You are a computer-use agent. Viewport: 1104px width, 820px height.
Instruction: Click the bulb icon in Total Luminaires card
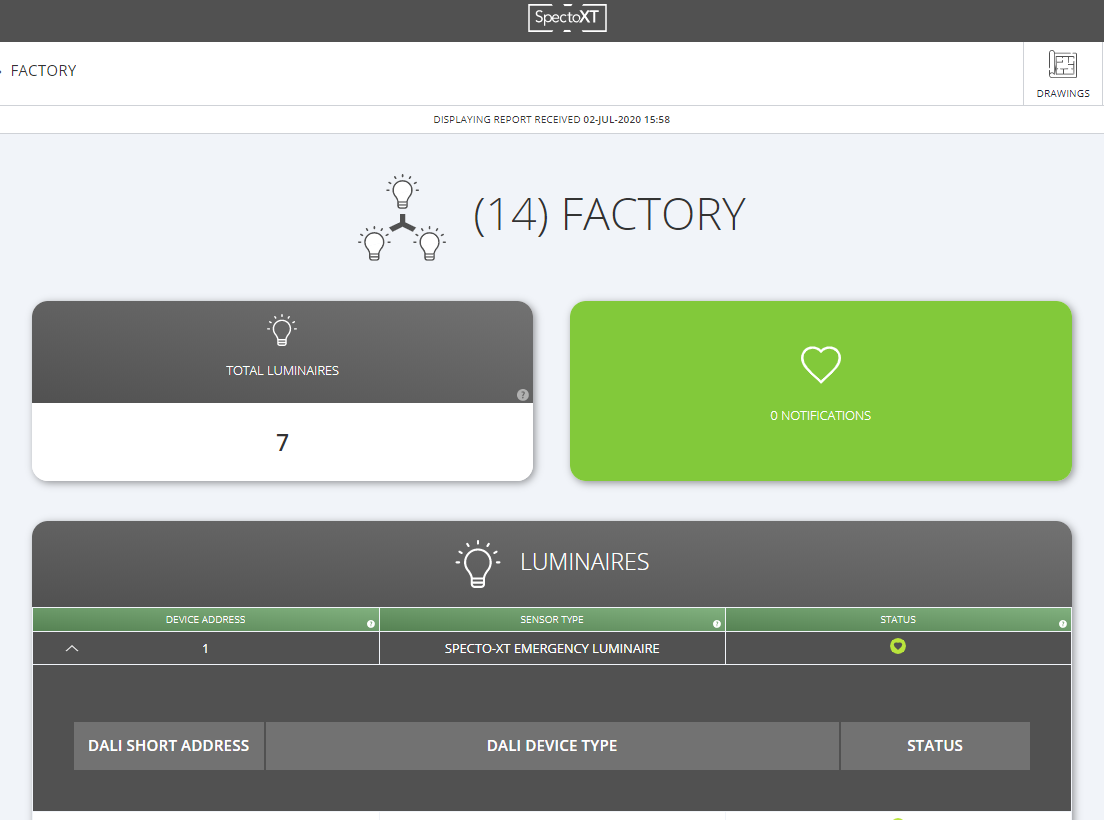pos(282,330)
